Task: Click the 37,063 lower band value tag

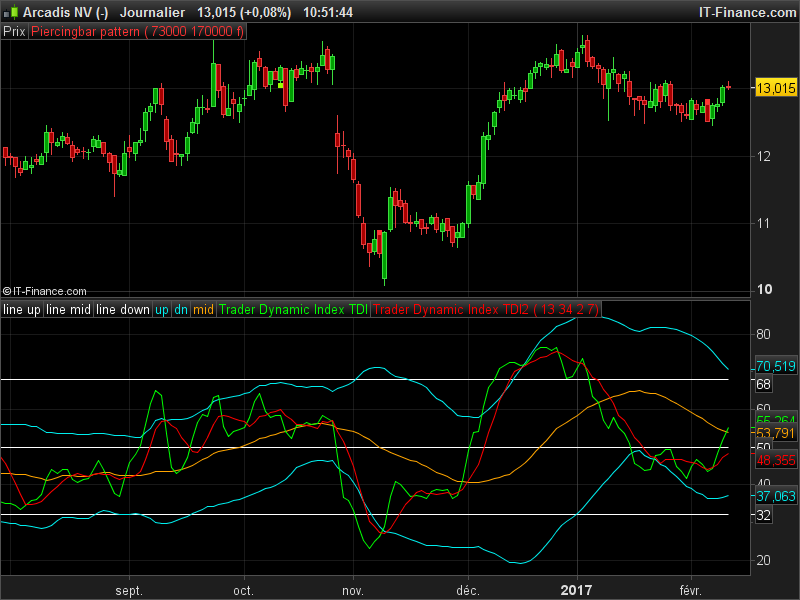Action: [x=776, y=496]
